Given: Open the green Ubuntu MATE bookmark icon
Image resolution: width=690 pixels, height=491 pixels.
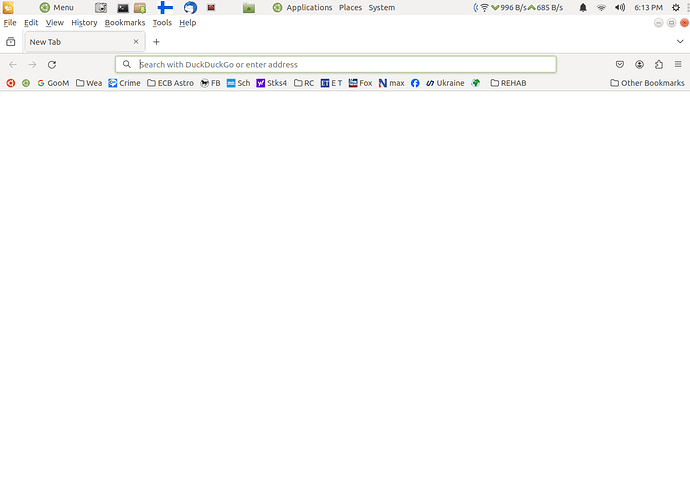Looking at the screenshot, I should (26, 83).
